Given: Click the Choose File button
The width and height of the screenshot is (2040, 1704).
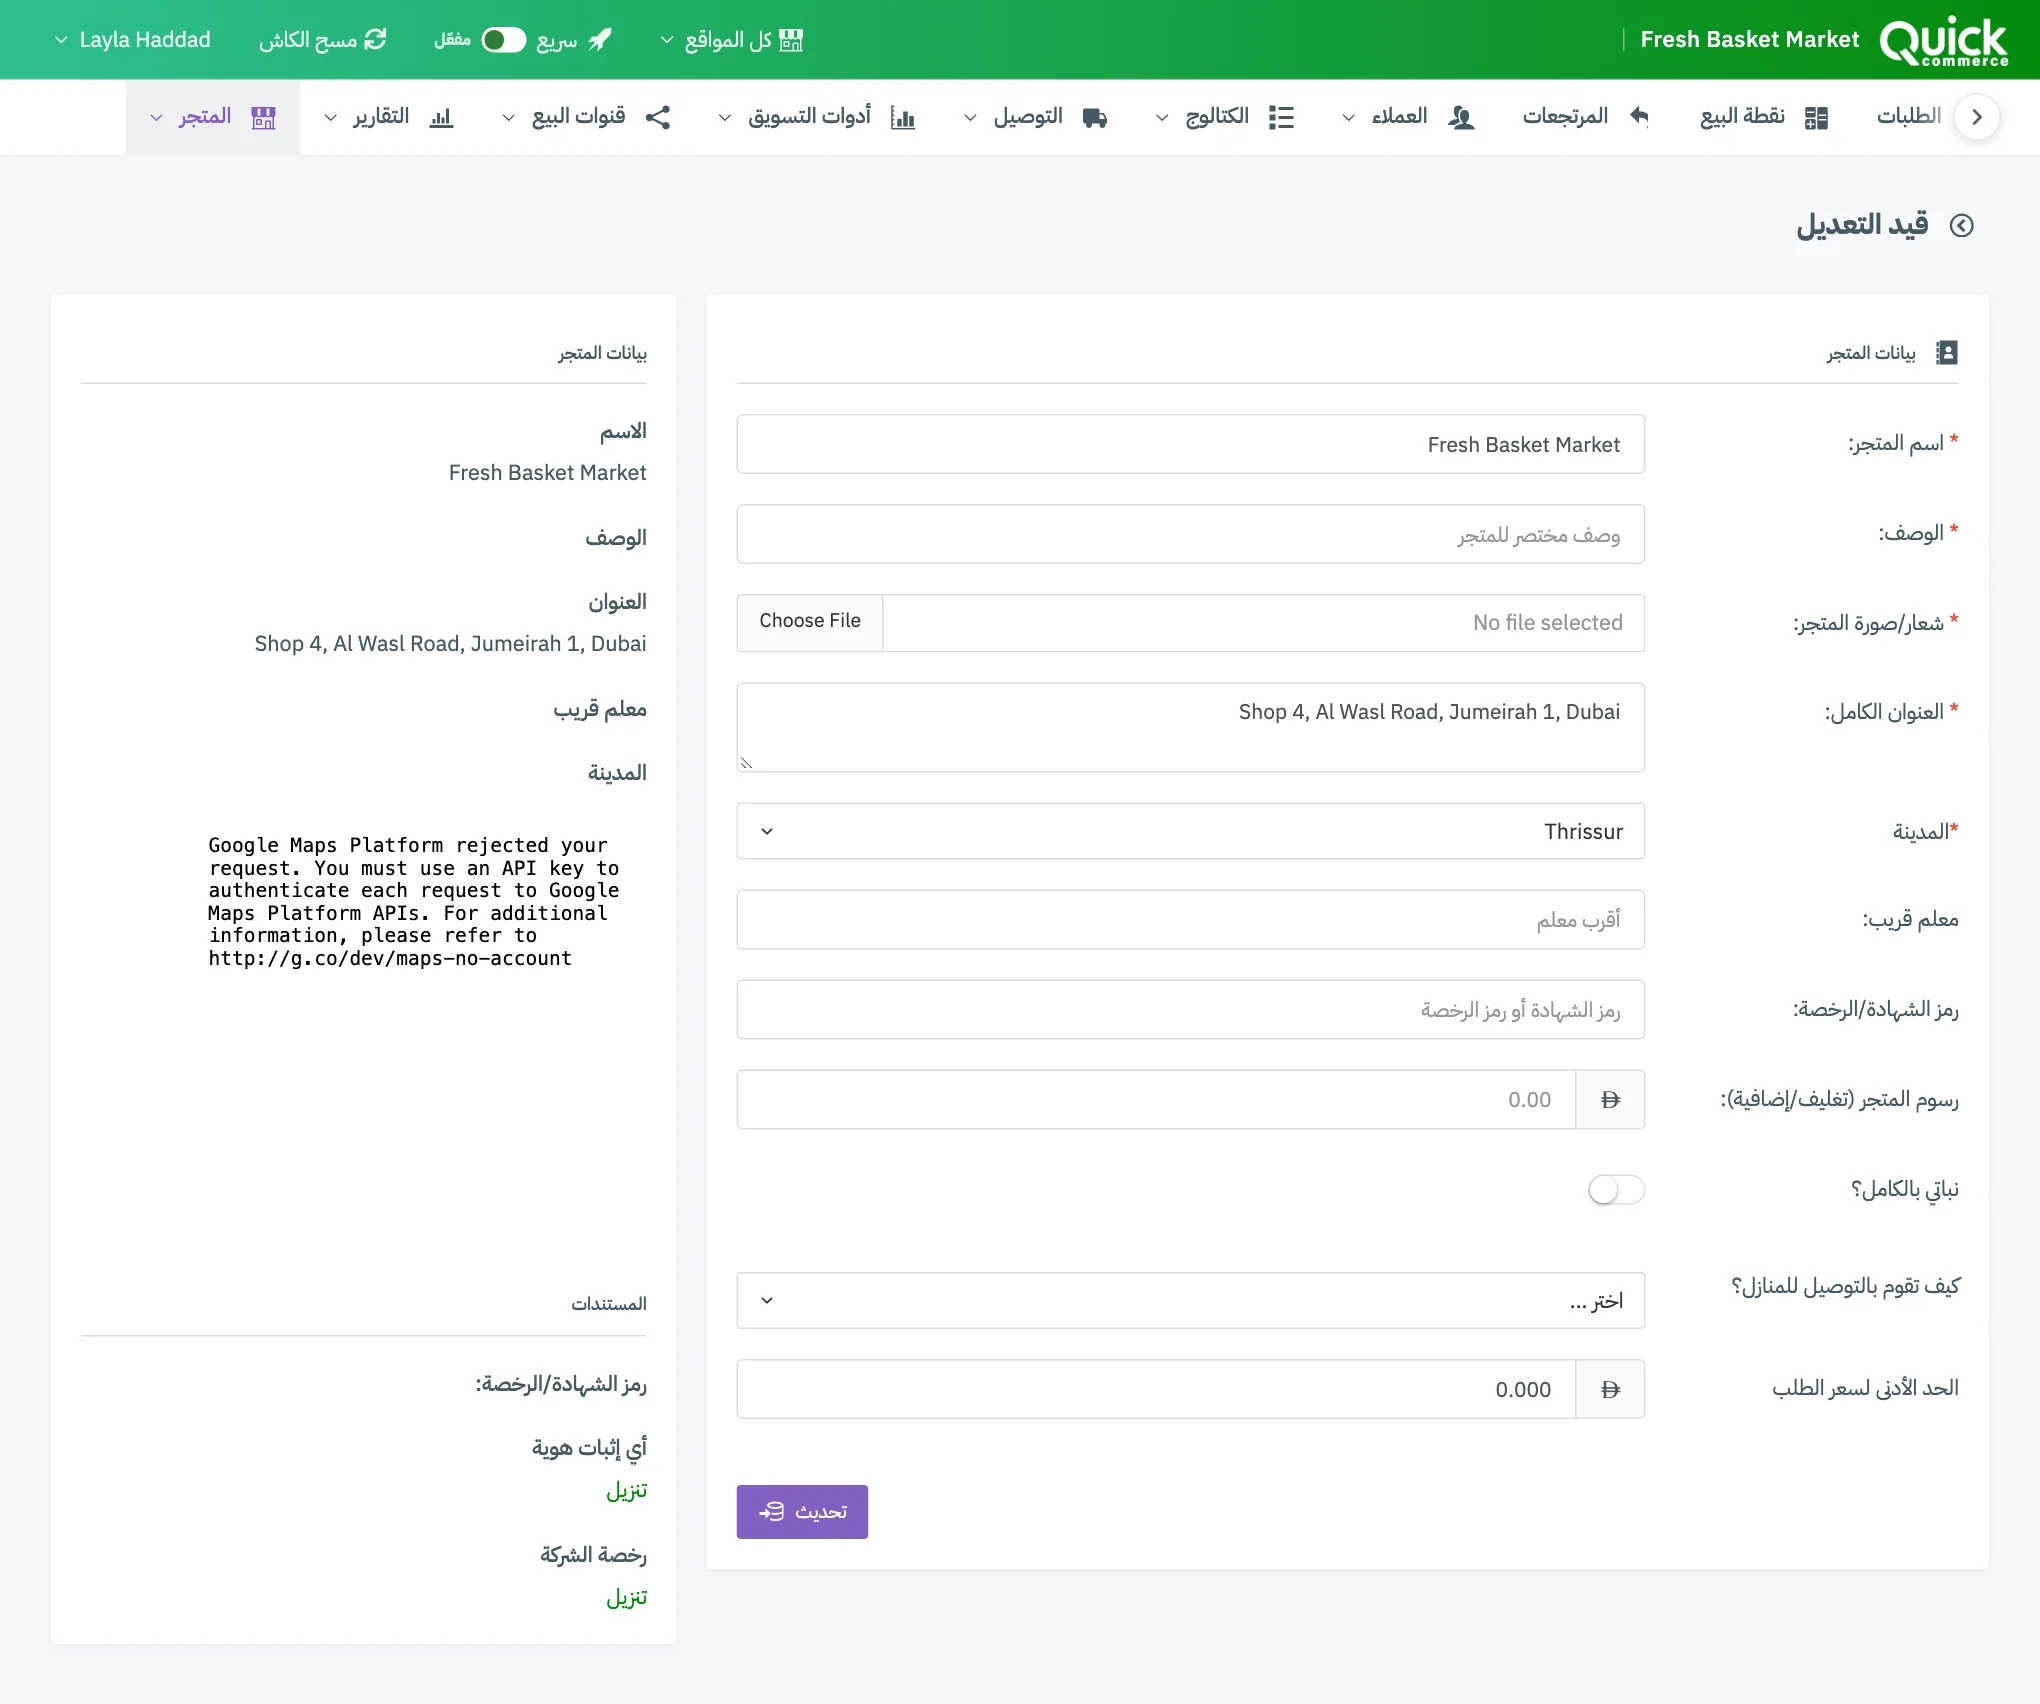Looking at the screenshot, I should tap(810, 622).
